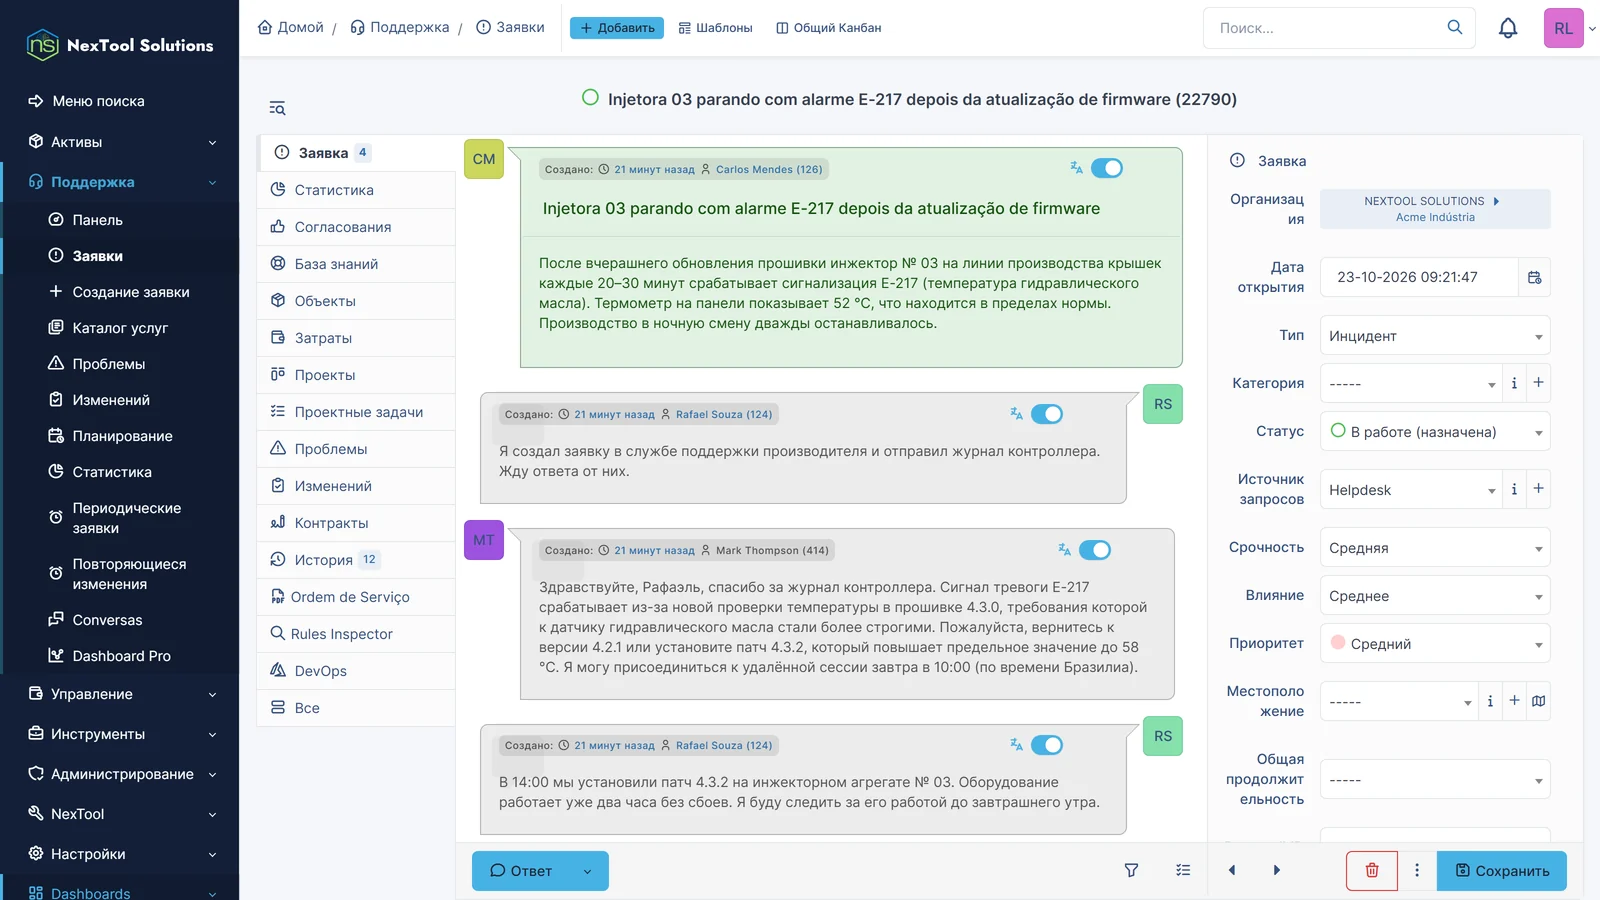Click the opening date field
Viewport: 1600px width, 900px height.
[1419, 277]
